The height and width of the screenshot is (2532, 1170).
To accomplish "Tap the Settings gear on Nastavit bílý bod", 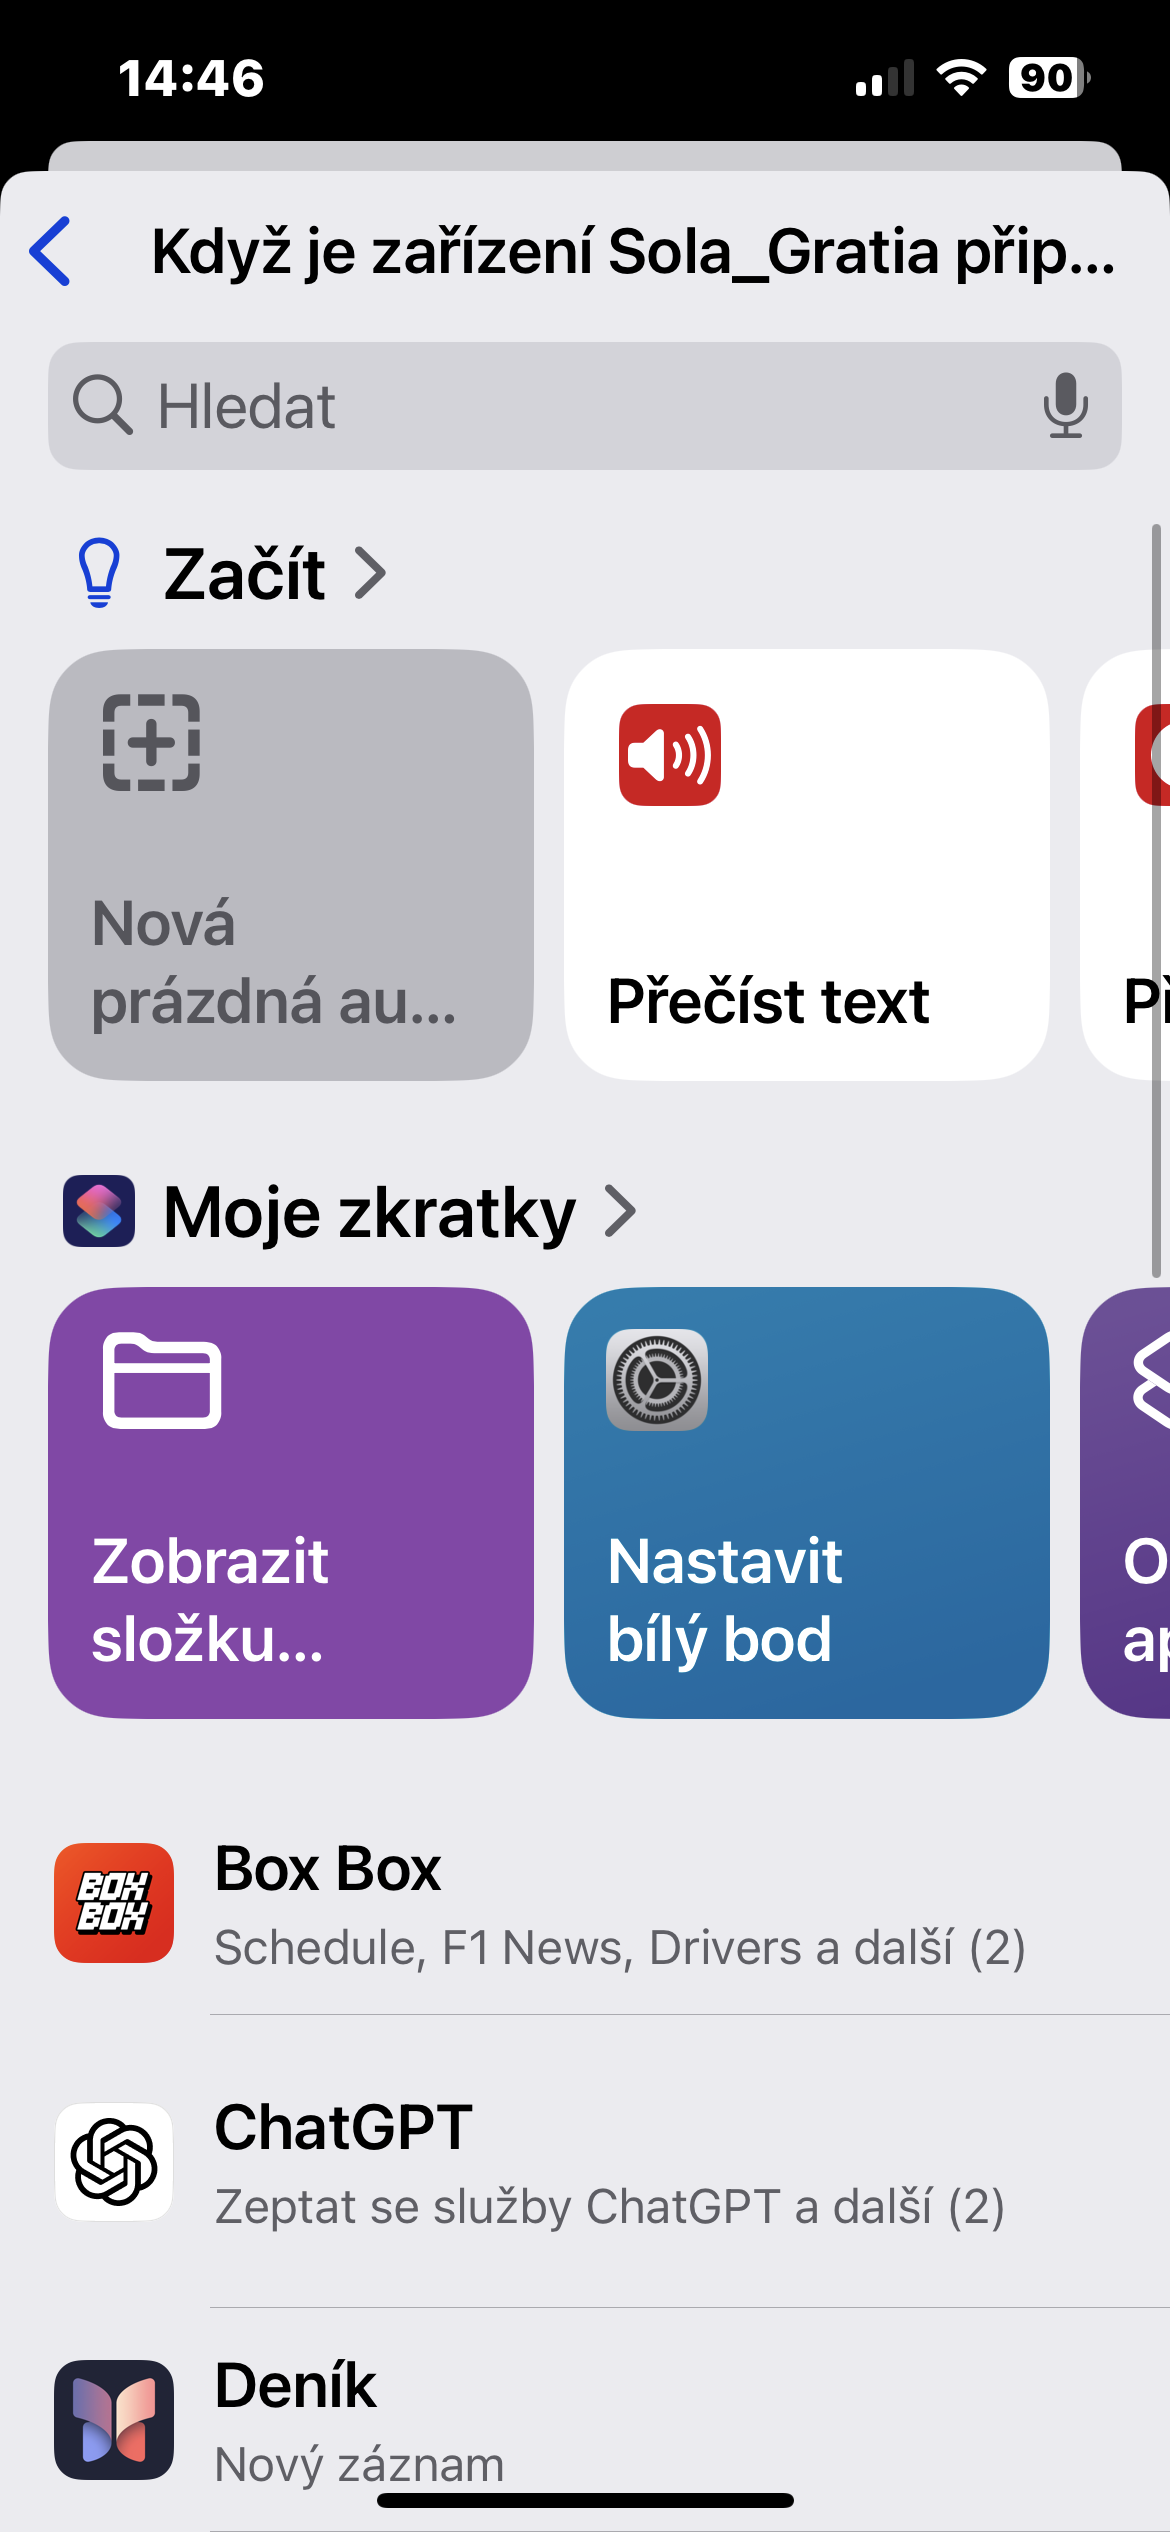I will [x=657, y=1380].
